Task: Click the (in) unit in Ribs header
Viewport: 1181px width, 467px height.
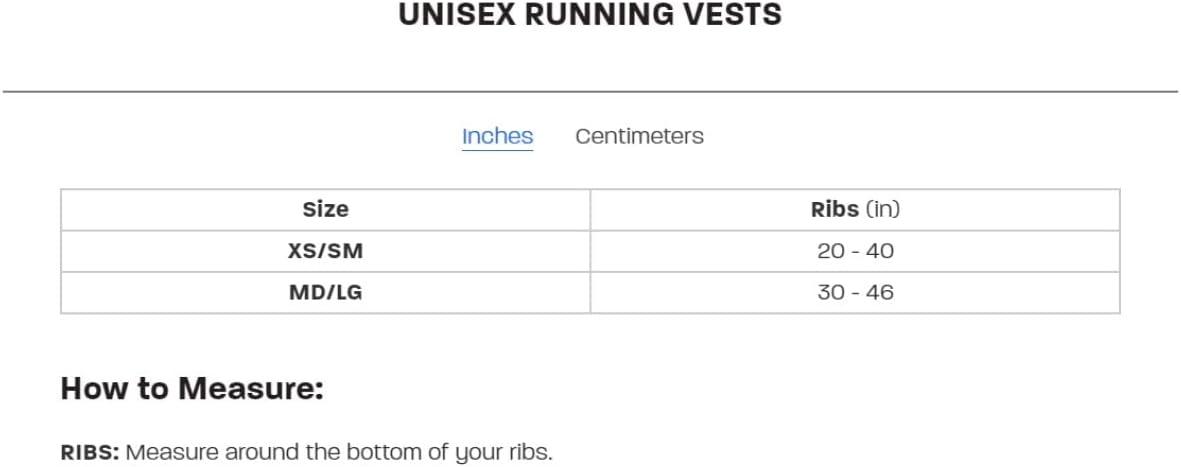Action: click(x=883, y=210)
